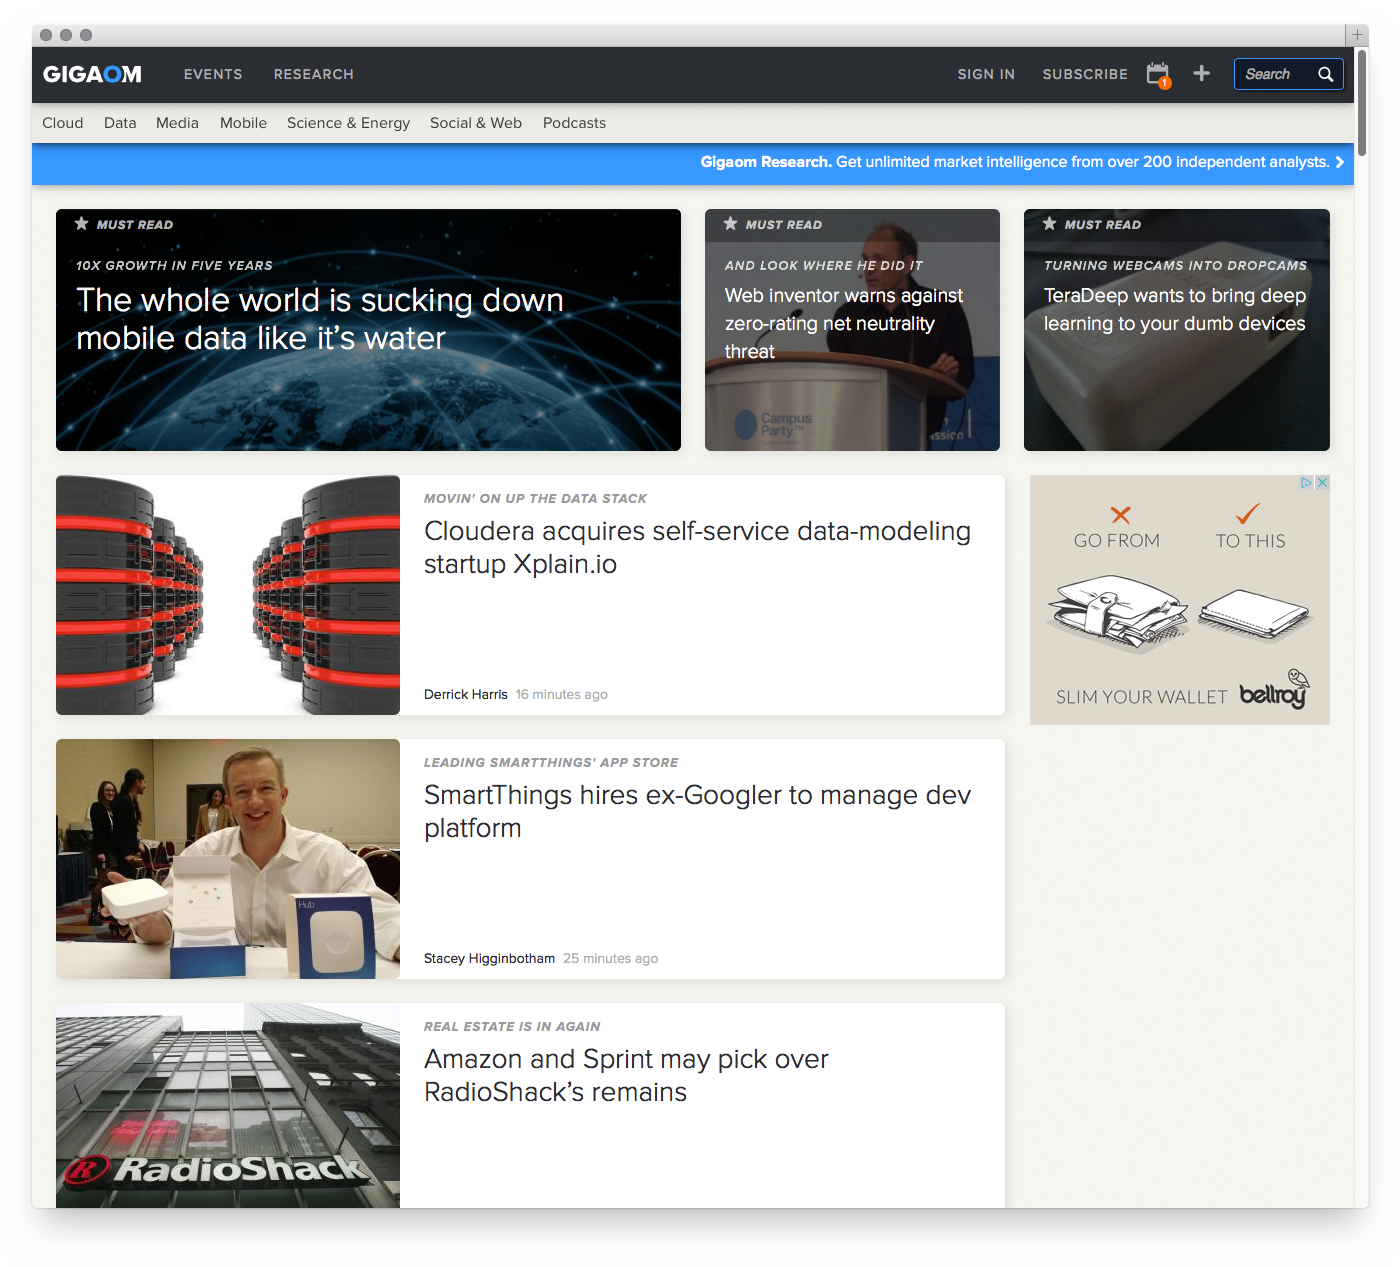This screenshot has height=1267, width=1400.
Task: Click the AdChoices triangle icon
Action: tap(1306, 482)
